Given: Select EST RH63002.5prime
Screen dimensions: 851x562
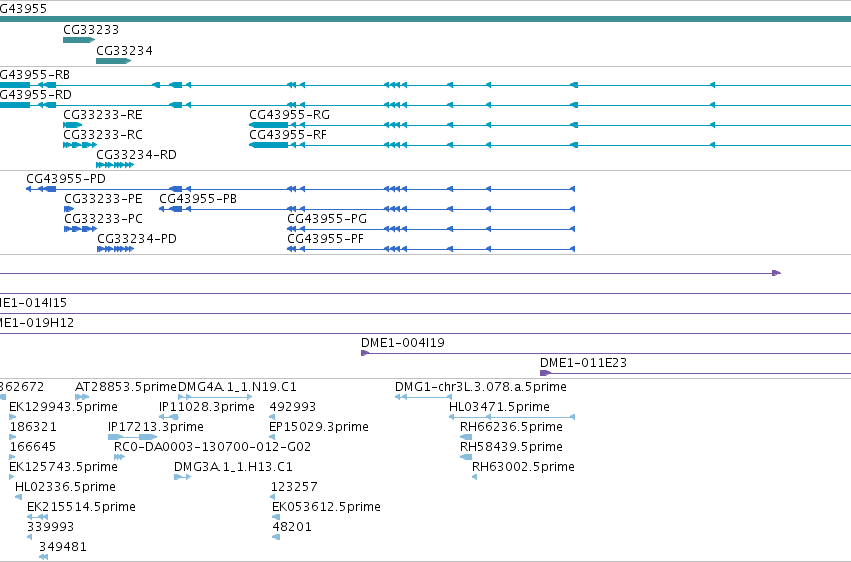Looking at the screenshot, I should pyautogui.click(x=523, y=468).
